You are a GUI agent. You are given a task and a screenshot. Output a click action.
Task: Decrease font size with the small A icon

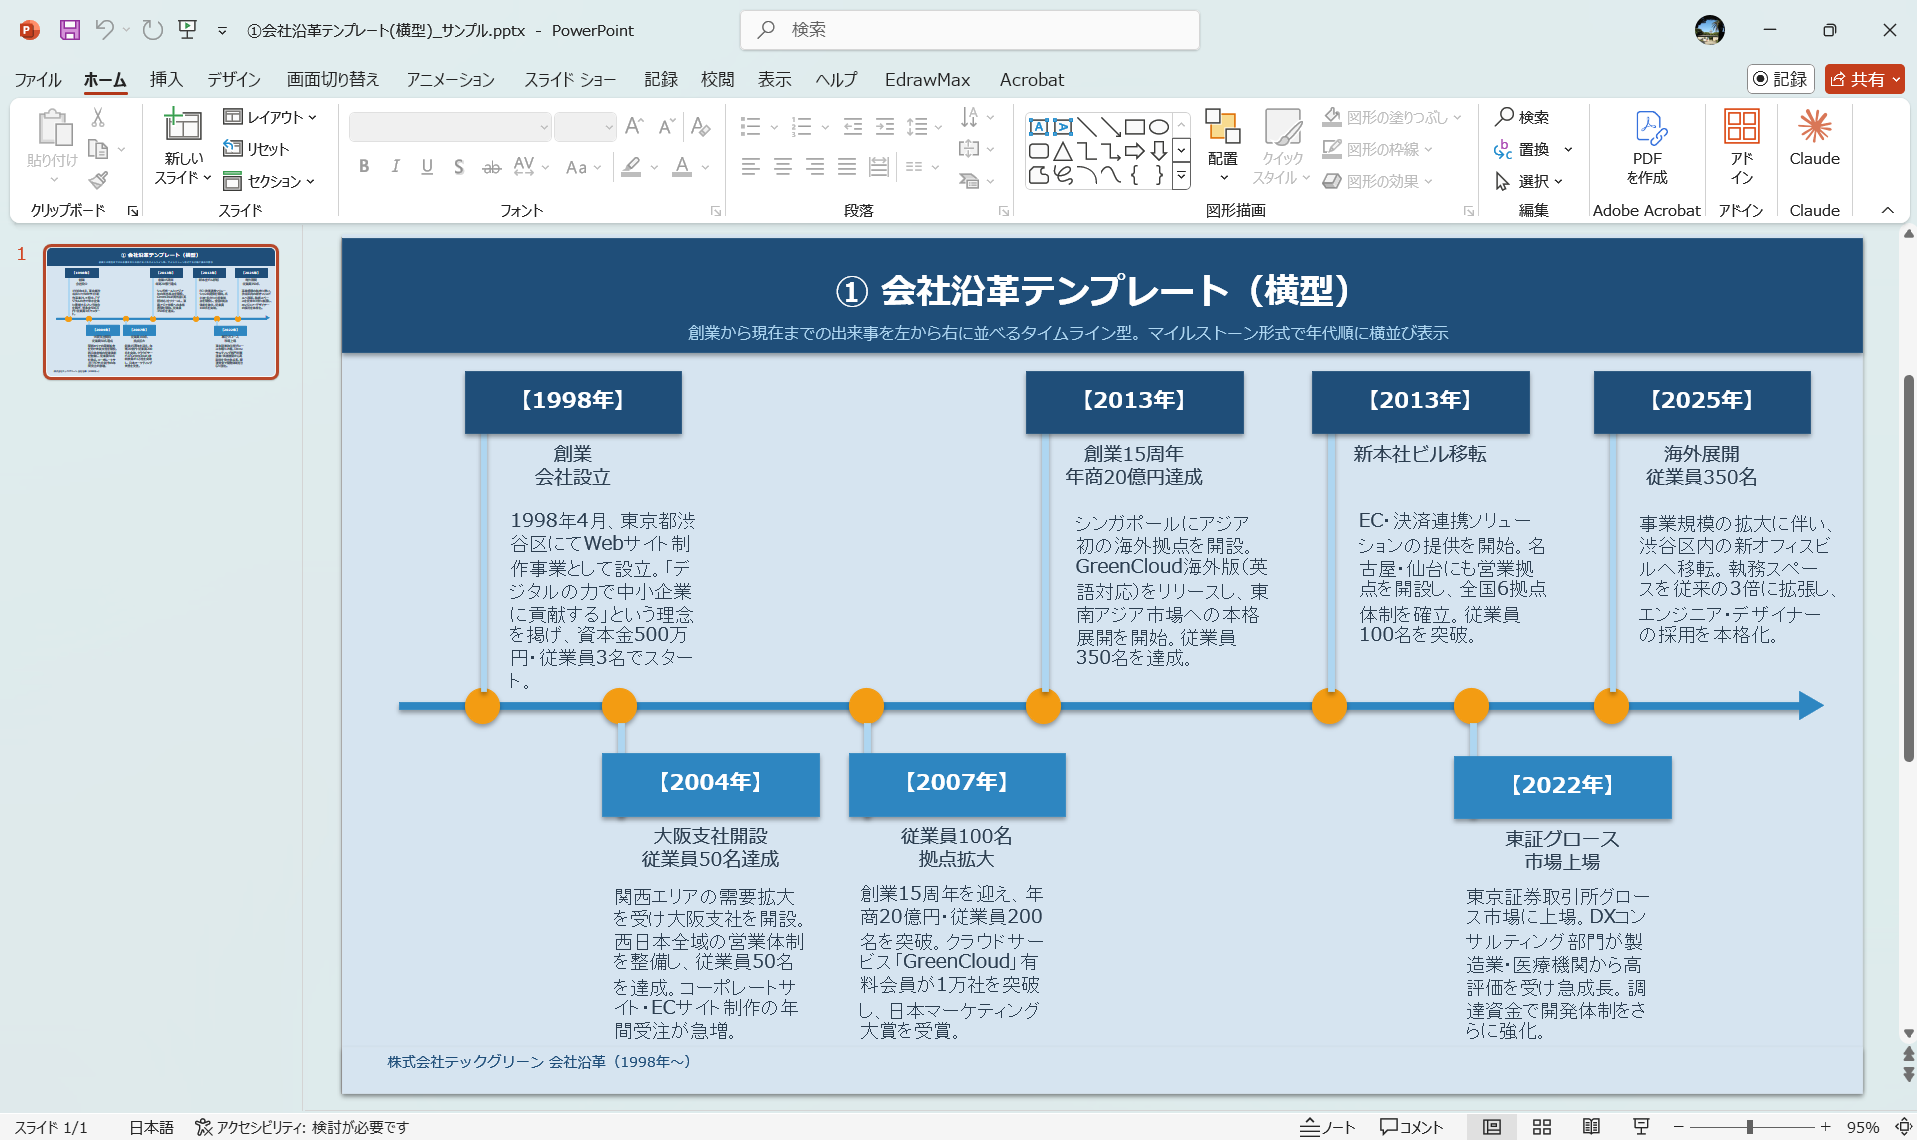[x=667, y=126]
